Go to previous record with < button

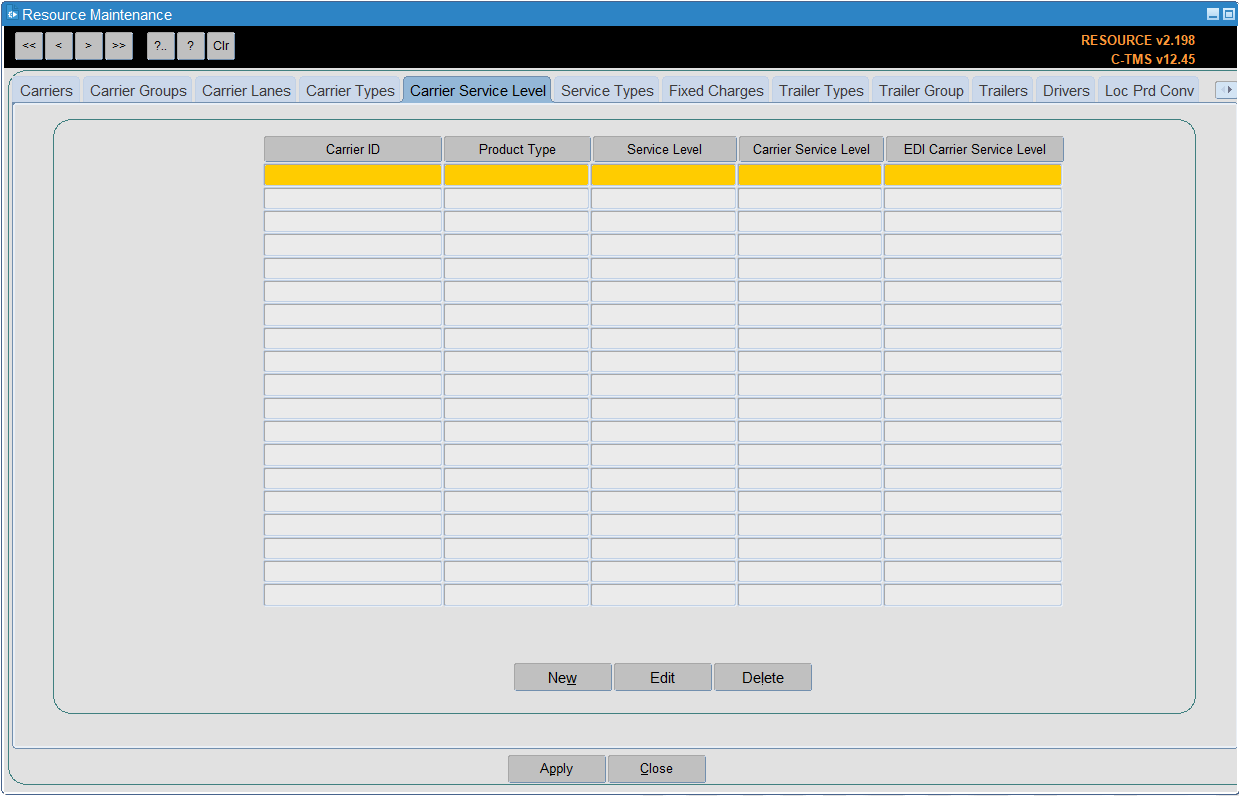click(x=59, y=46)
